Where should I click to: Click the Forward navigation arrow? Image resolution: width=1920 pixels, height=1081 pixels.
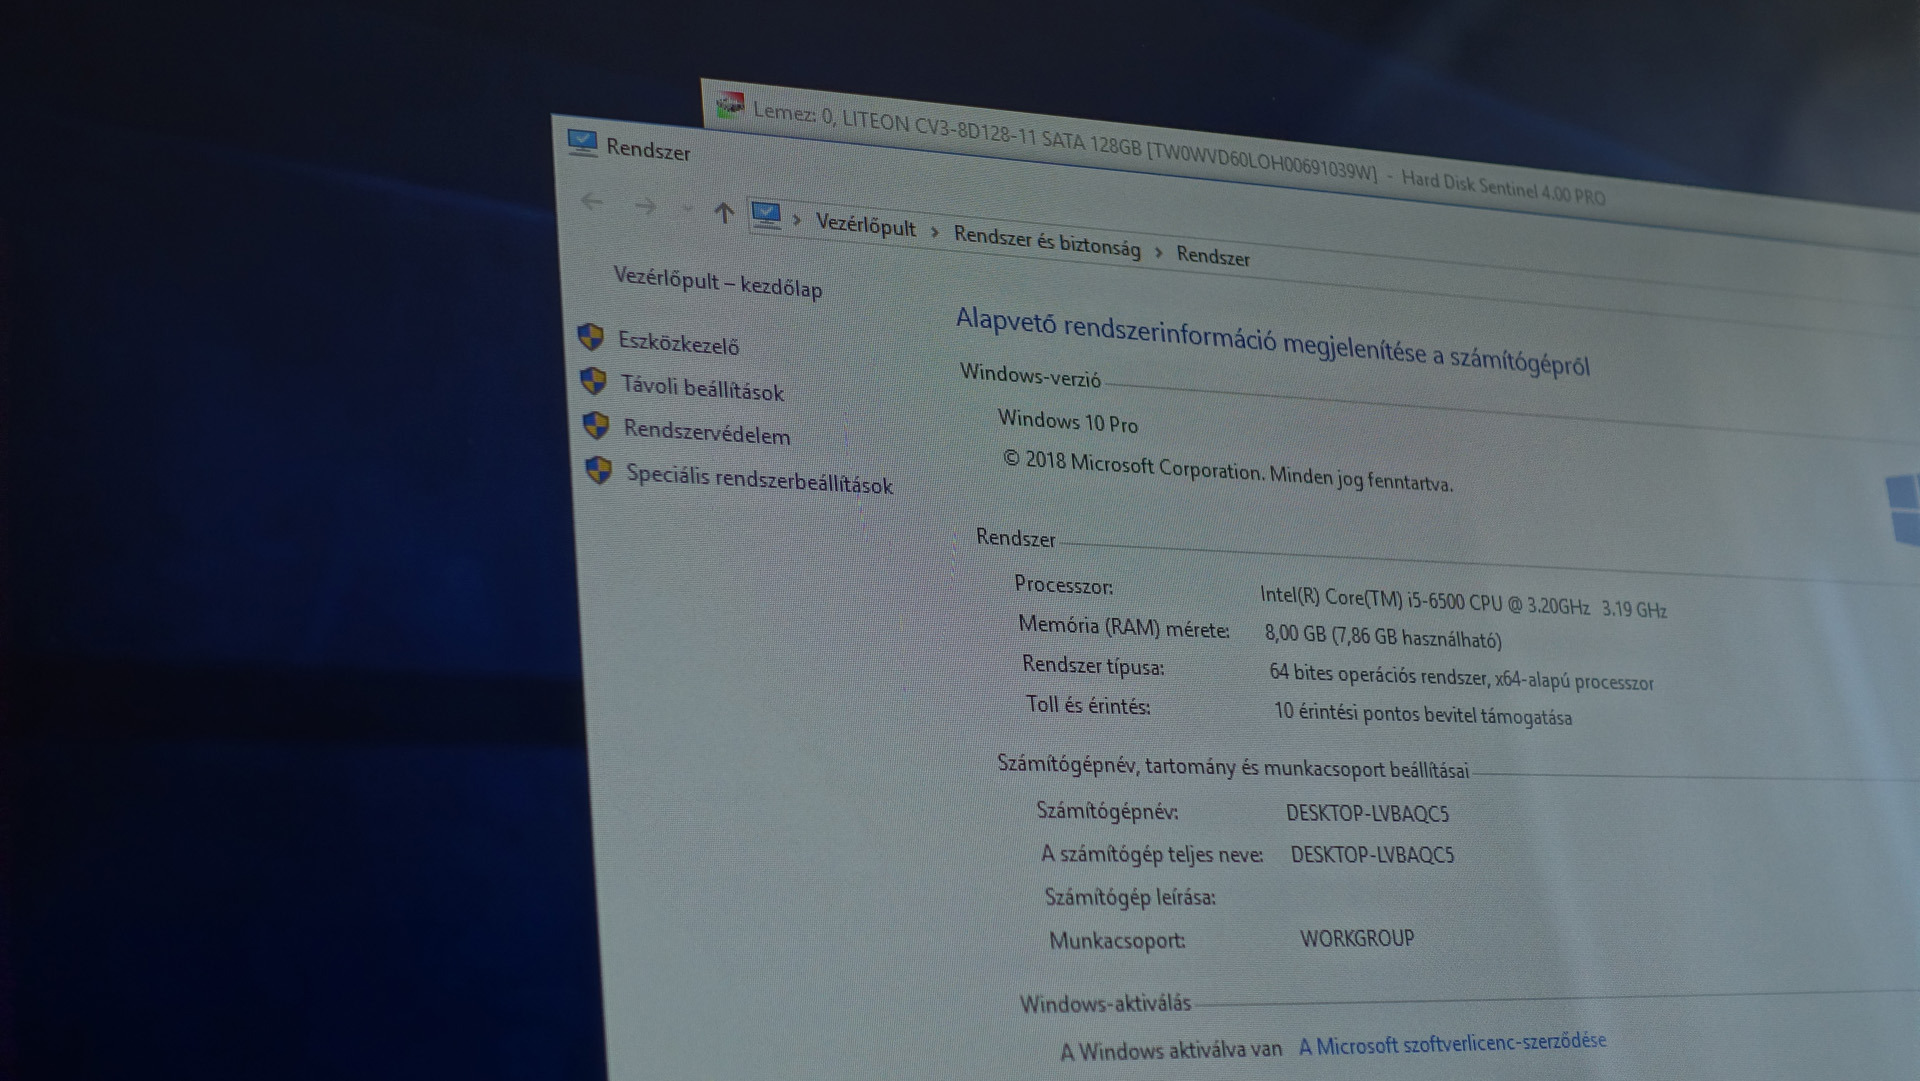click(x=646, y=206)
